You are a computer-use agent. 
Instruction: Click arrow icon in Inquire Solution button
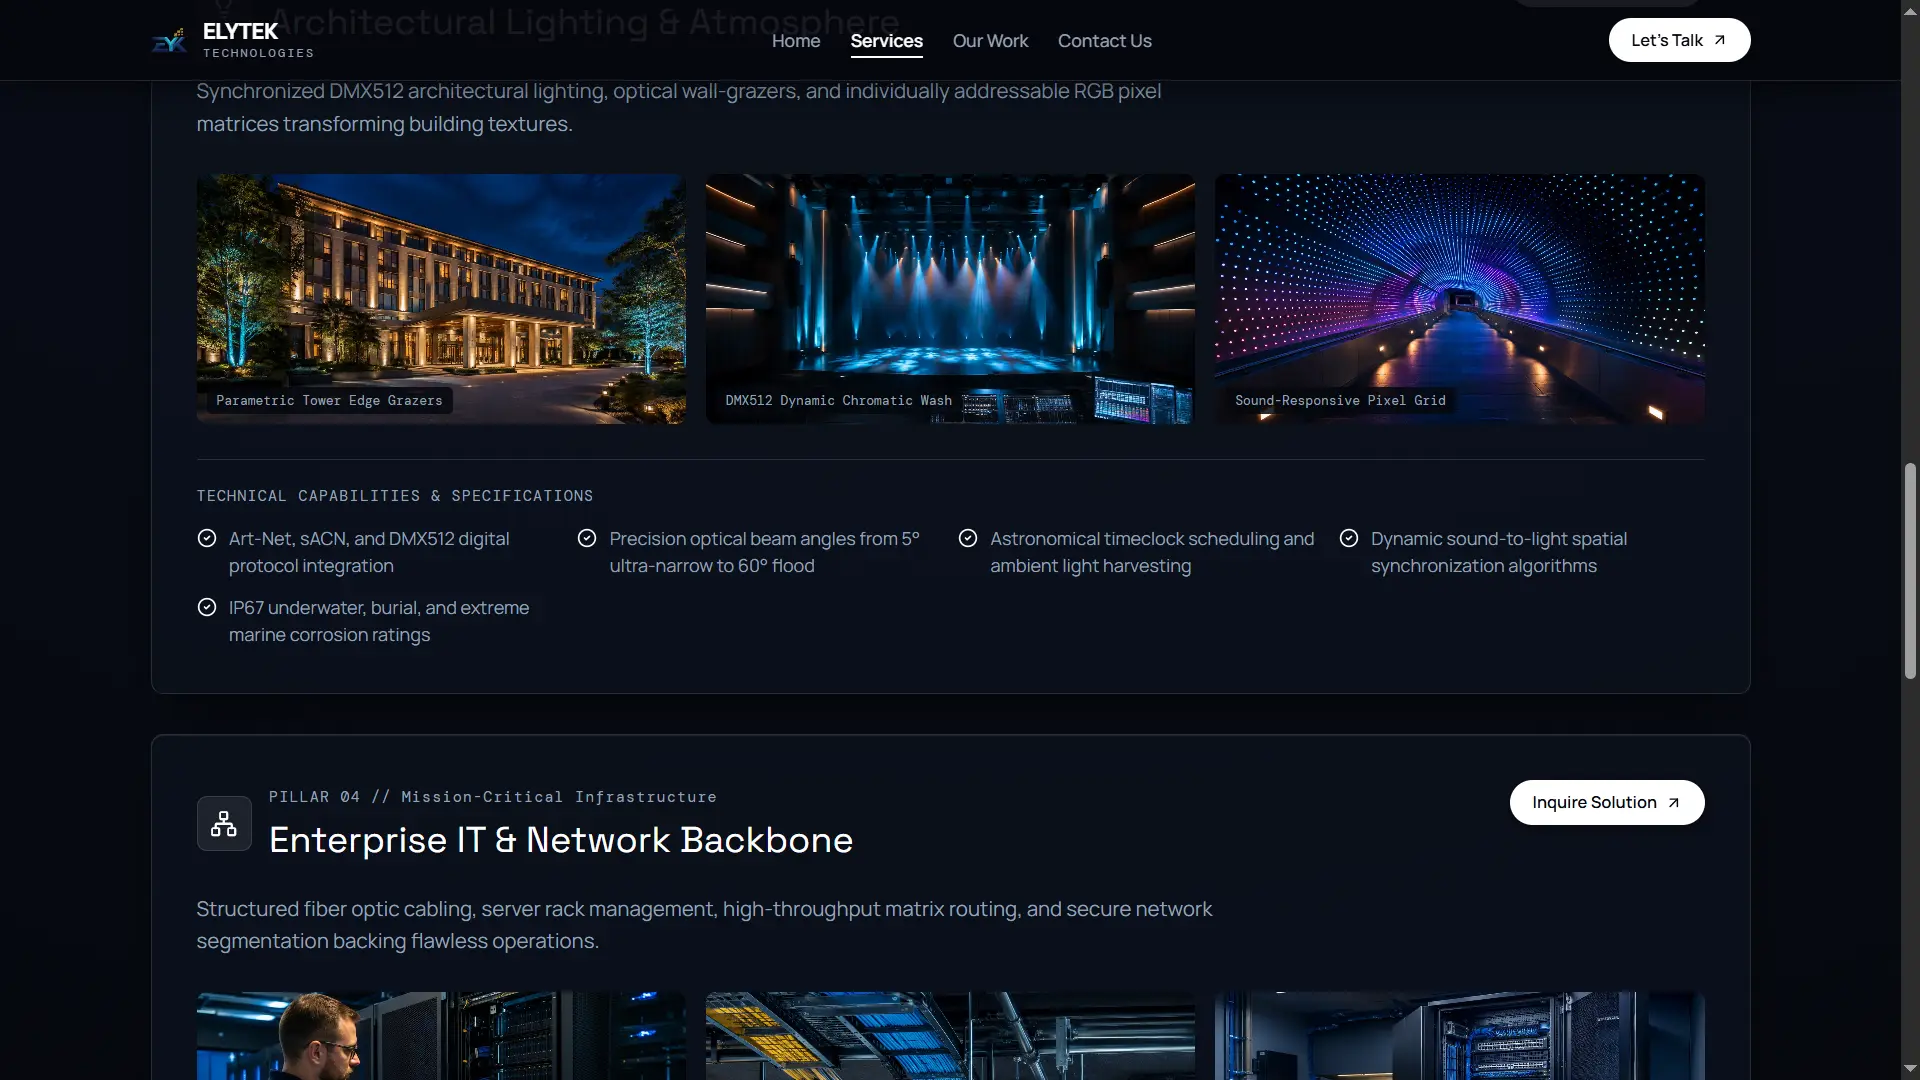(1673, 803)
